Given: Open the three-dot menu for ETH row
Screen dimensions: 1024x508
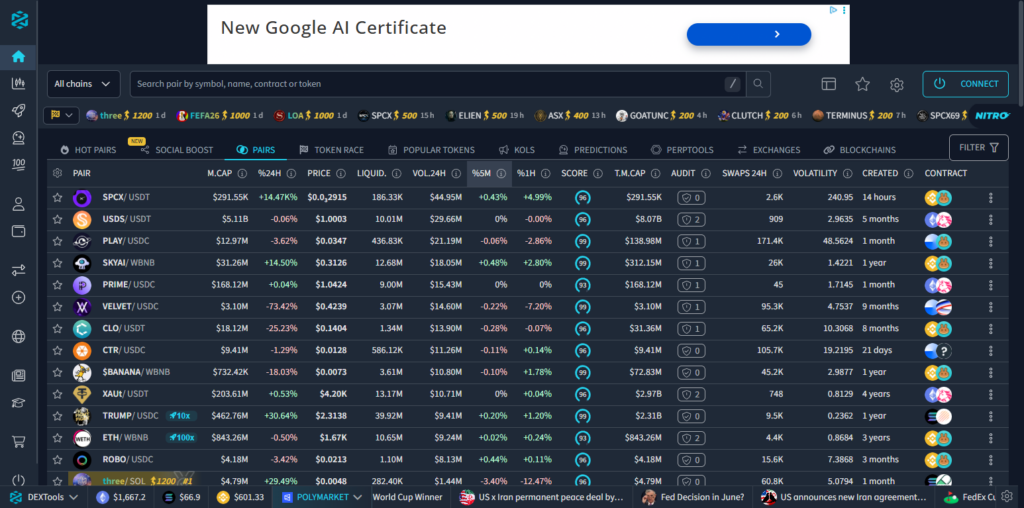Looking at the screenshot, I should tap(991, 437).
